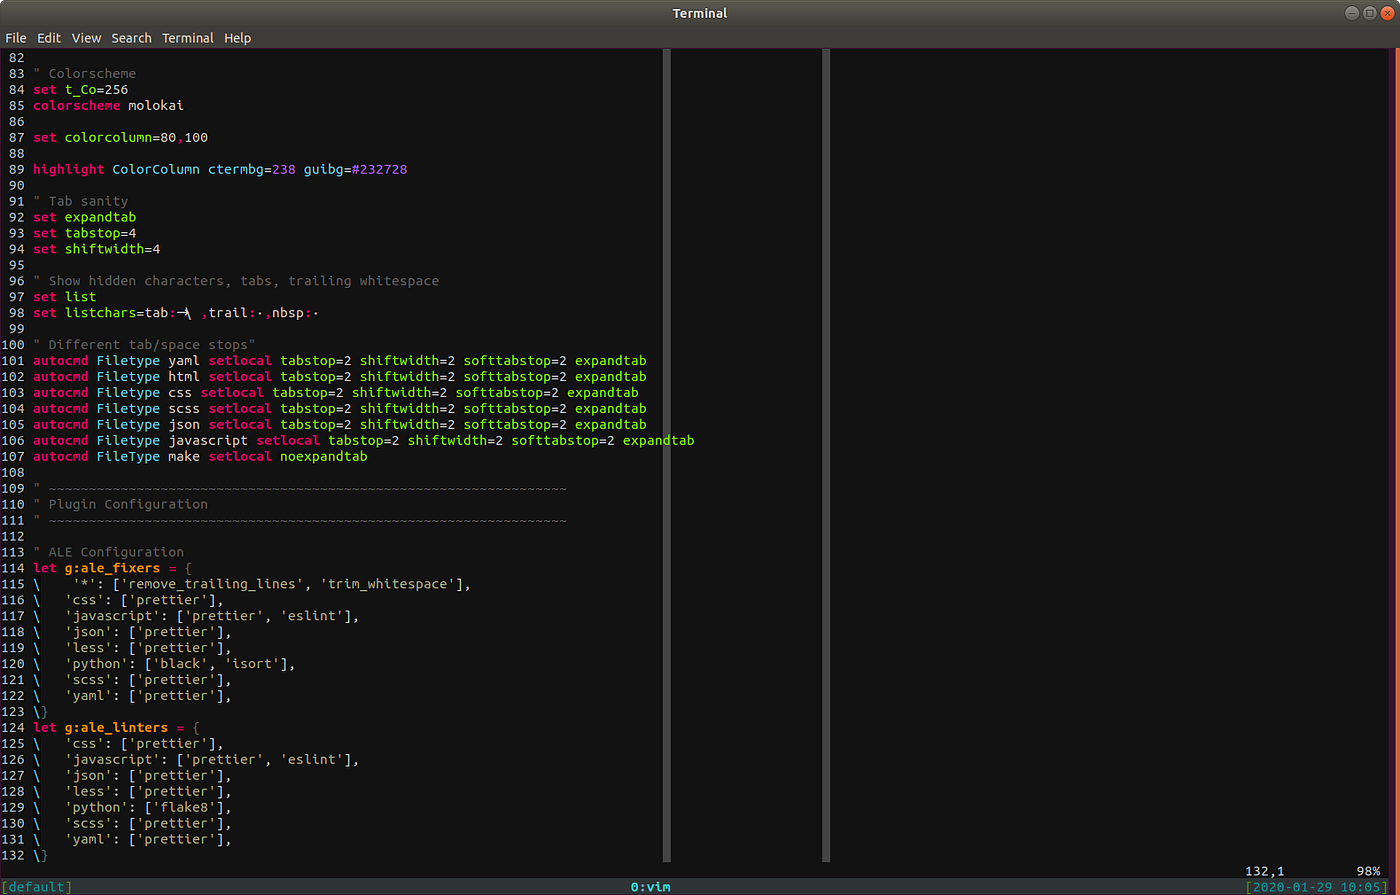Place cursor on colorscheme molokai line
The image size is (1400, 895).
[110, 105]
